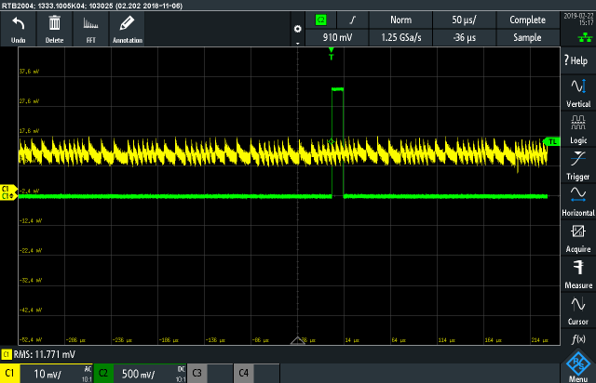Edit the -36 µs horizontal position

464,37
